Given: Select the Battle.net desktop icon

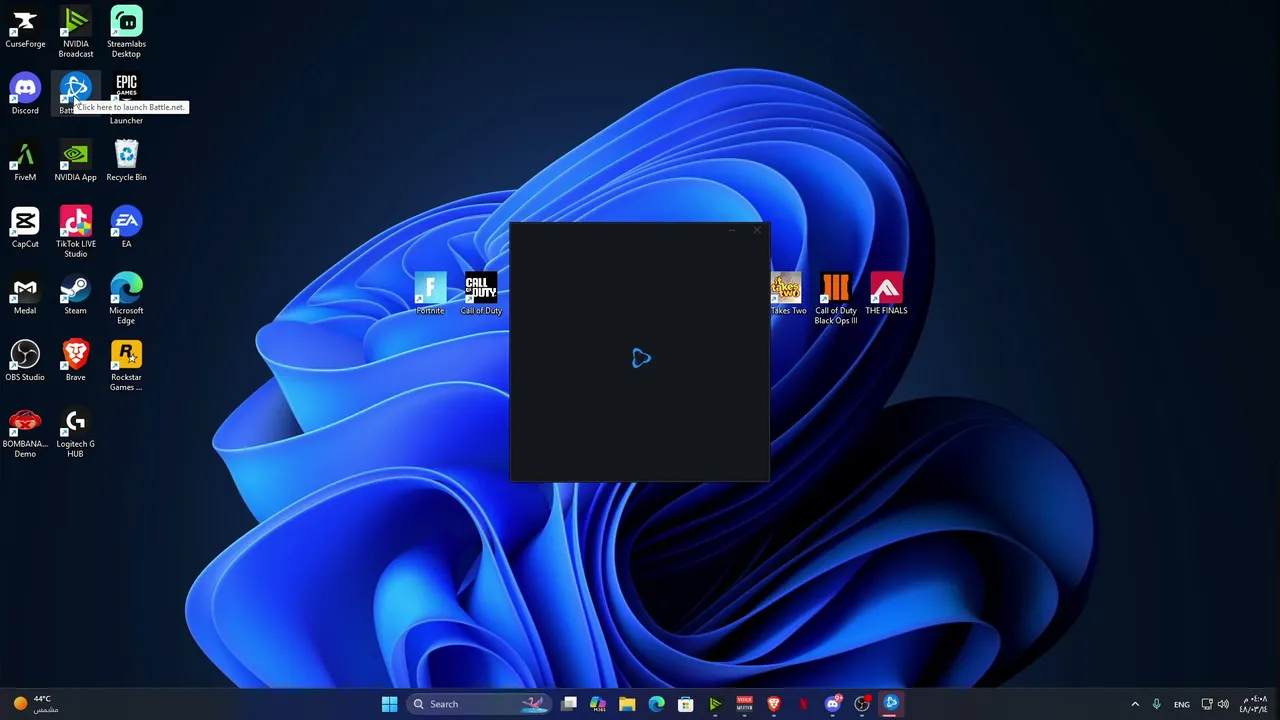Looking at the screenshot, I should [x=75, y=92].
